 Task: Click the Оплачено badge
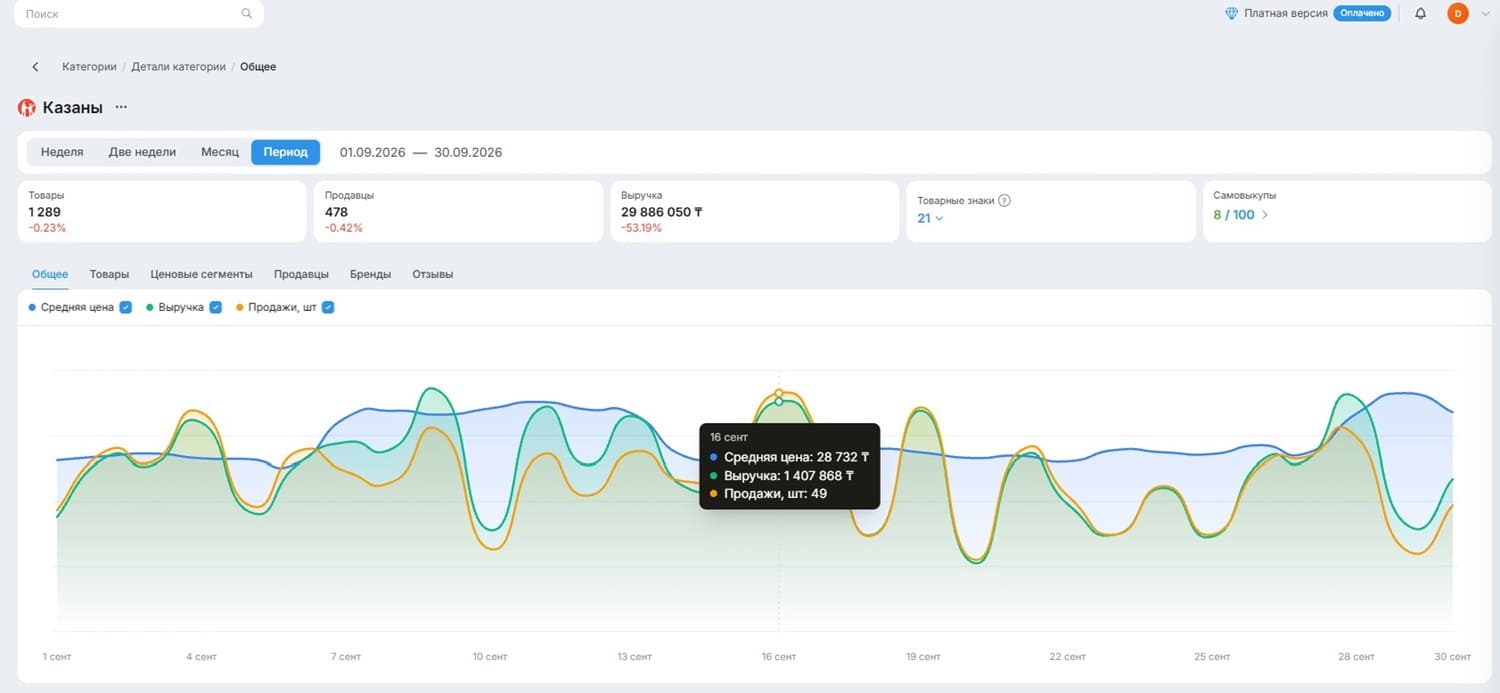point(1362,14)
